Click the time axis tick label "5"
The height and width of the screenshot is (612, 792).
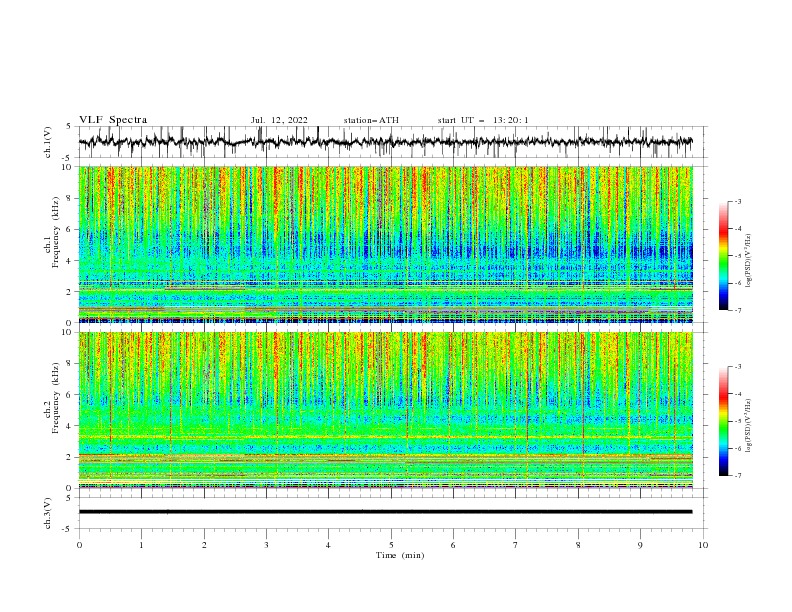pos(391,545)
